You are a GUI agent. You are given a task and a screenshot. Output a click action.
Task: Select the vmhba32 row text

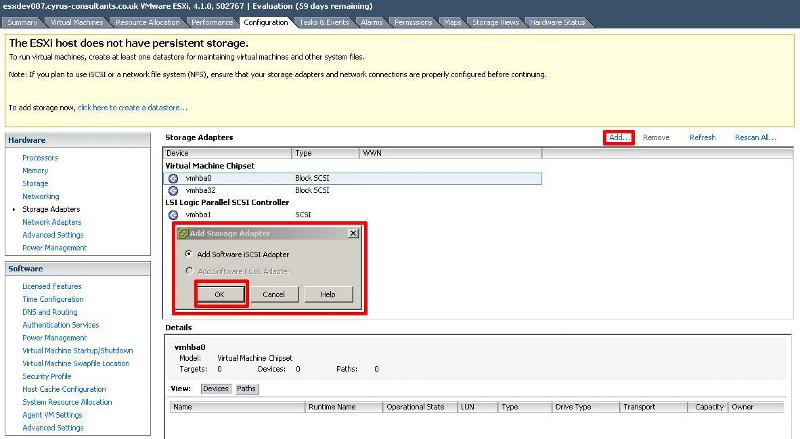[x=201, y=190]
